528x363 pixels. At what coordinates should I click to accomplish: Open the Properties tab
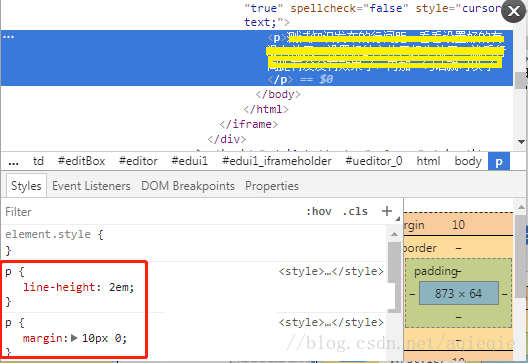pos(272,186)
